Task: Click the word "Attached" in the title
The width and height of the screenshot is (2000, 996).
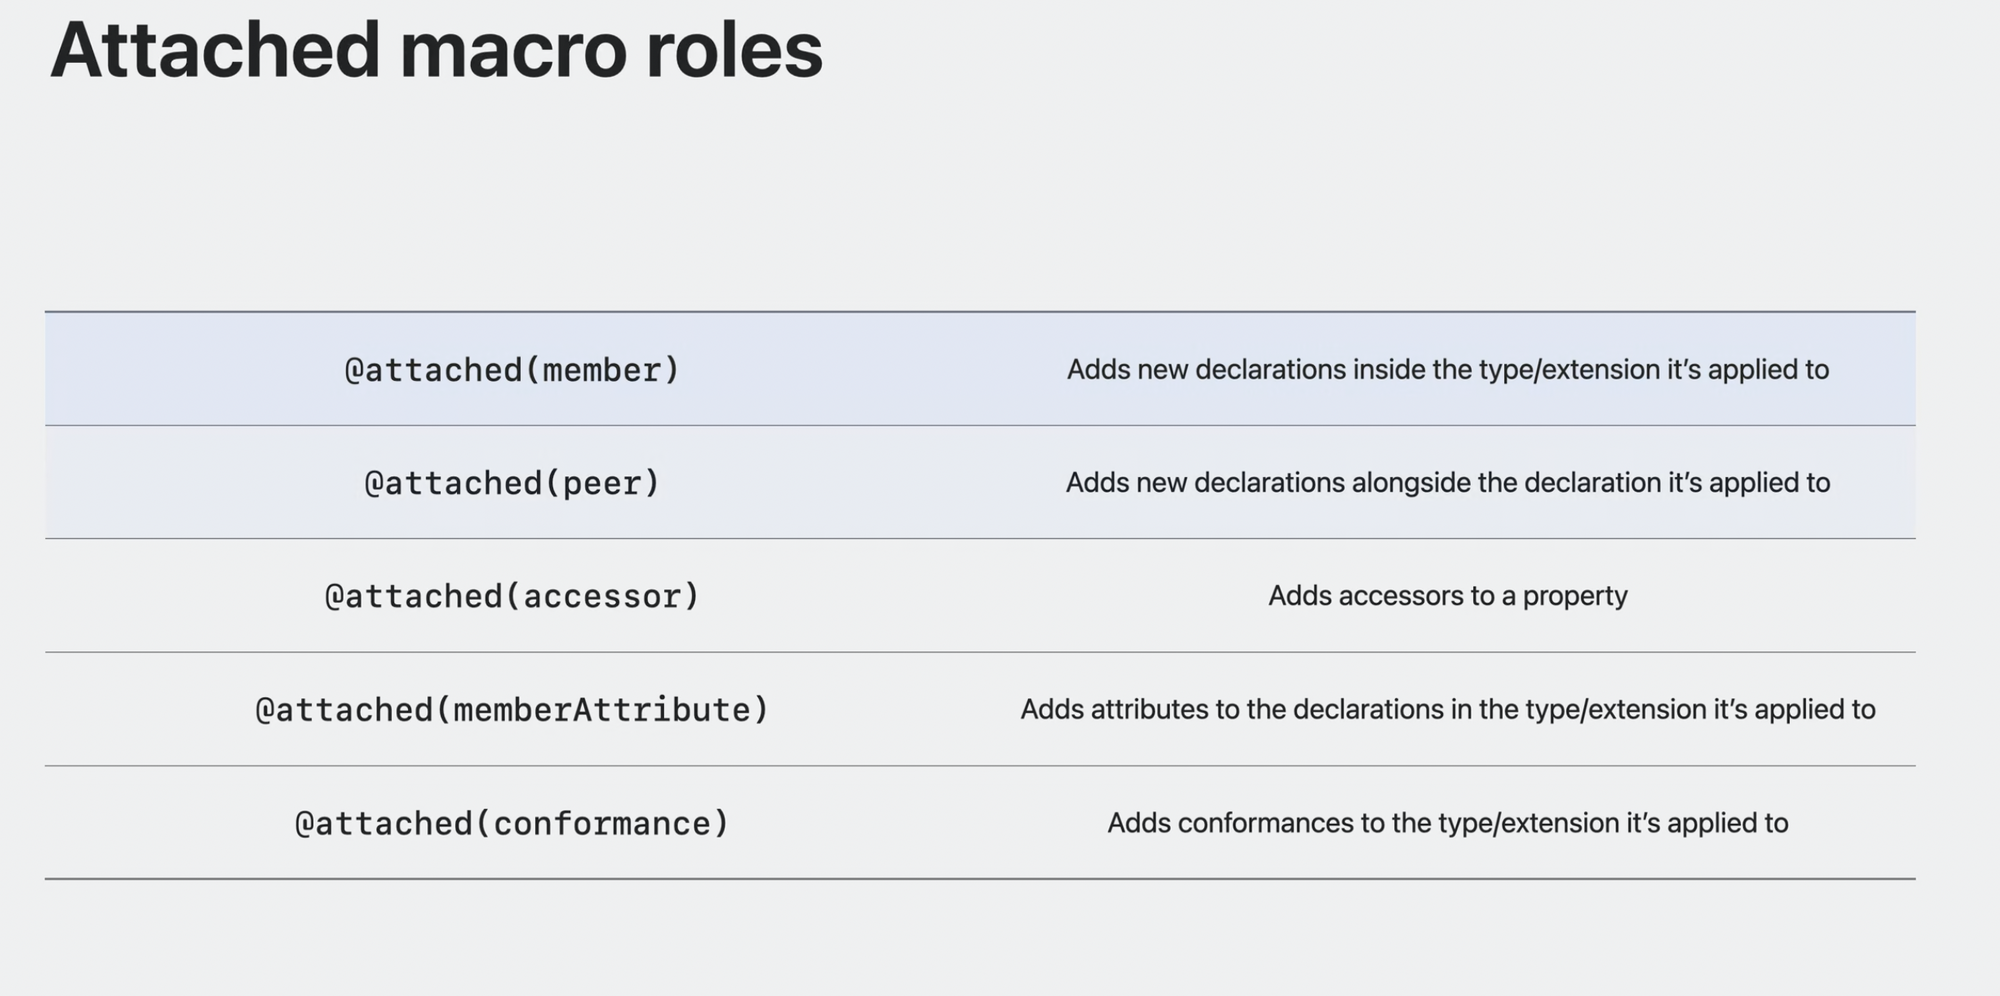Action: click(x=215, y=50)
